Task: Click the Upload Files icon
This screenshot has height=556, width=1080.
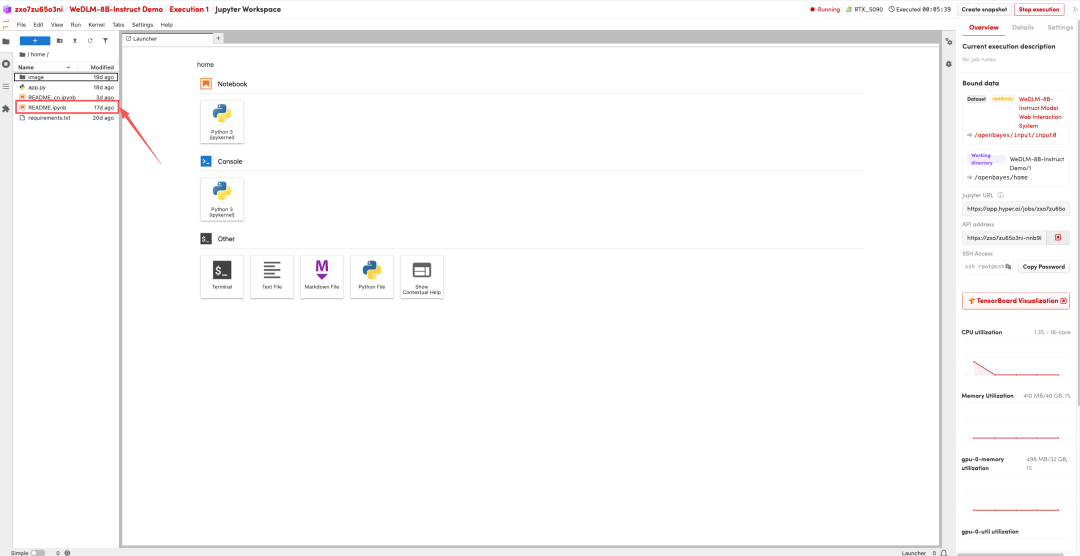Action: tap(74, 40)
